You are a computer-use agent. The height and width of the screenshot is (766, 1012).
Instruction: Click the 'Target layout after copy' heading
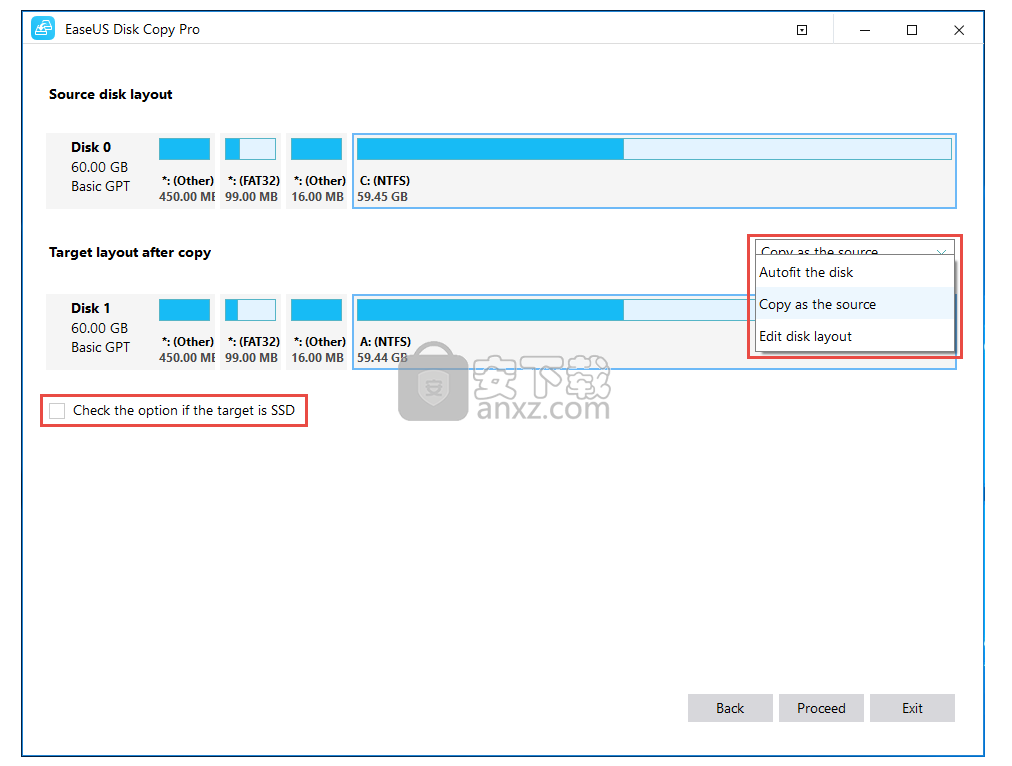(x=130, y=252)
